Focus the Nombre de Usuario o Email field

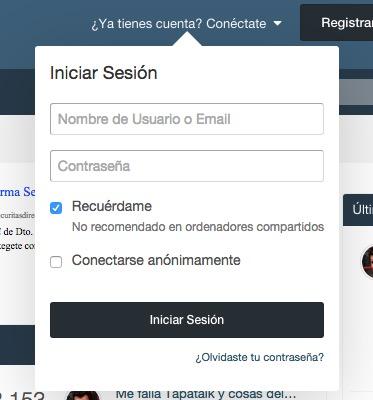(x=187, y=119)
